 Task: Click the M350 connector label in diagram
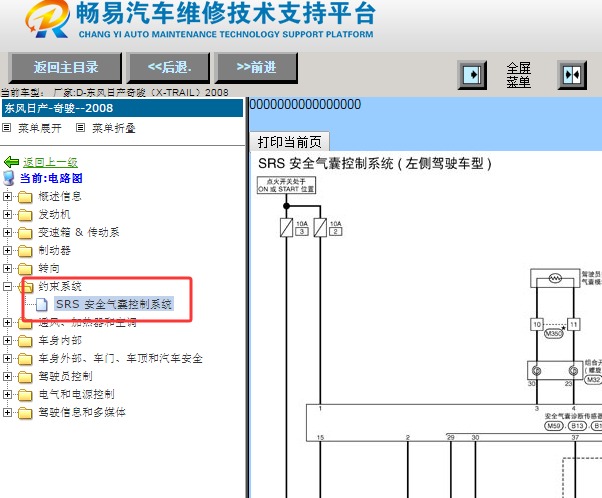[x=554, y=334]
